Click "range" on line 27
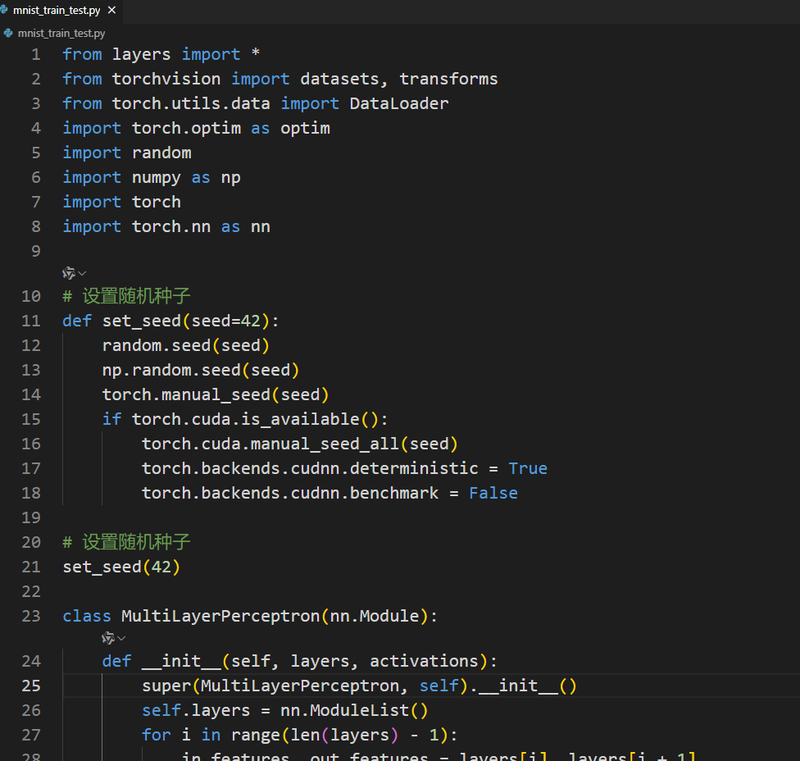The width and height of the screenshot is (800, 761). 256,735
